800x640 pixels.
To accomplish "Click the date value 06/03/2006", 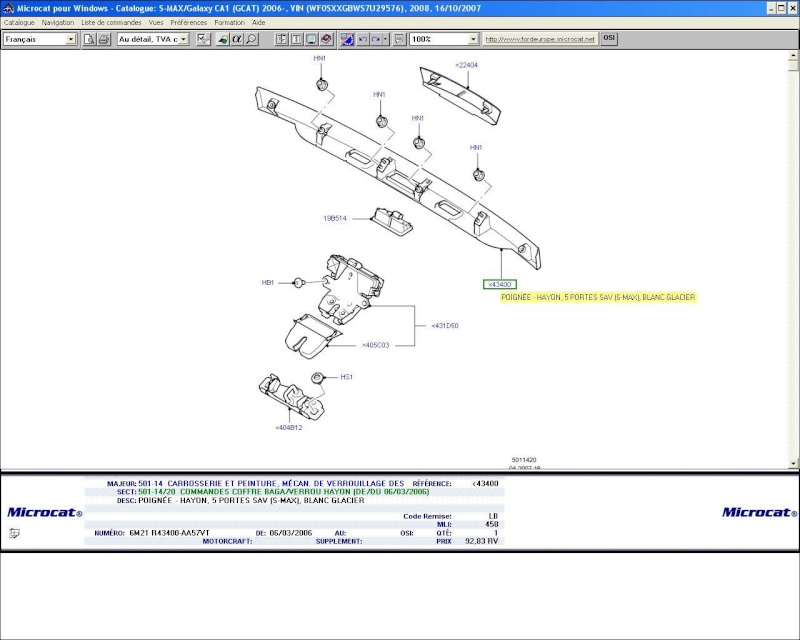I will pos(290,533).
